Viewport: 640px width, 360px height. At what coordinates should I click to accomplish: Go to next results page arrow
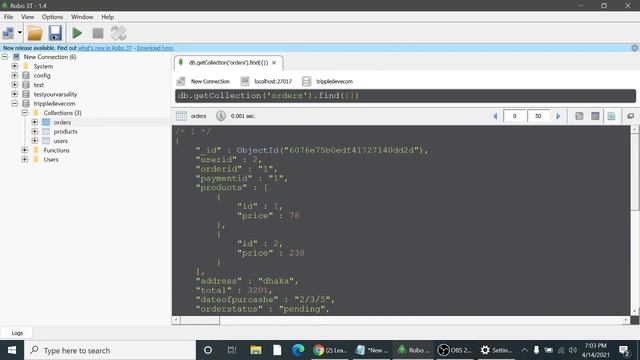point(558,116)
